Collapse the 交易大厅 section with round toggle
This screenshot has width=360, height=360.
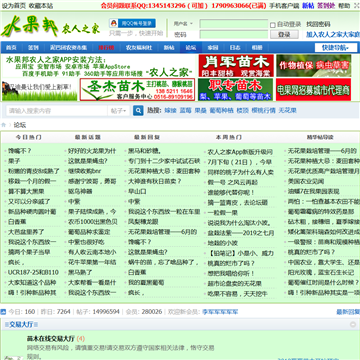point(353,324)
